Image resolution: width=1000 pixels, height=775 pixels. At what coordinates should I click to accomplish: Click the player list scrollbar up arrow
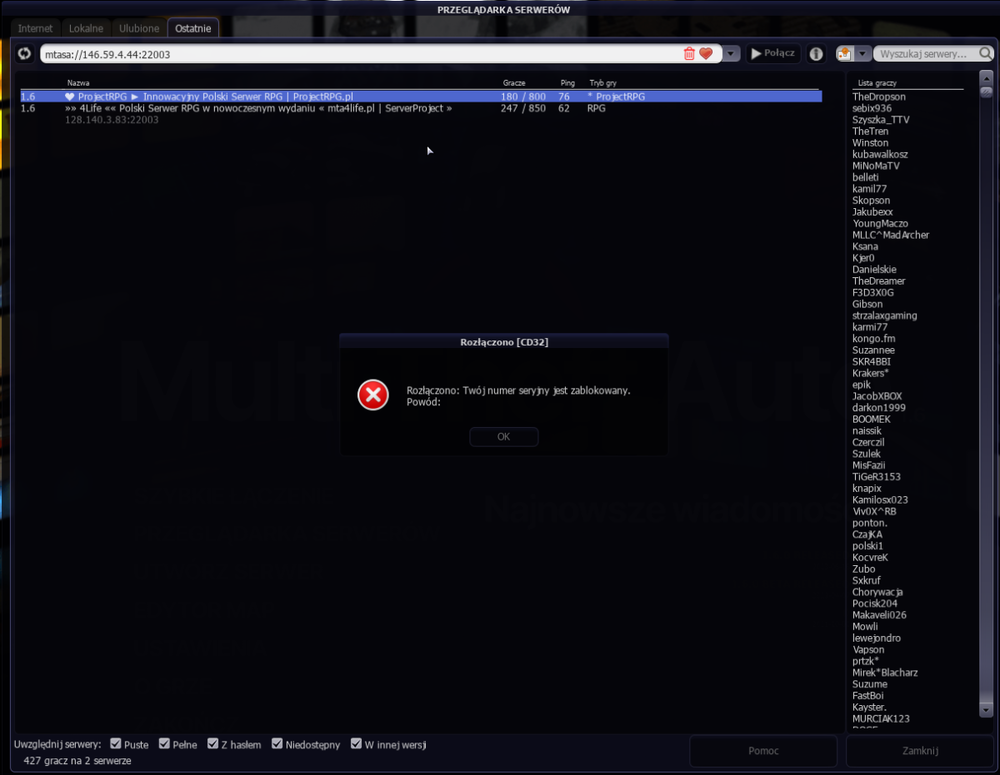[986, 78]
